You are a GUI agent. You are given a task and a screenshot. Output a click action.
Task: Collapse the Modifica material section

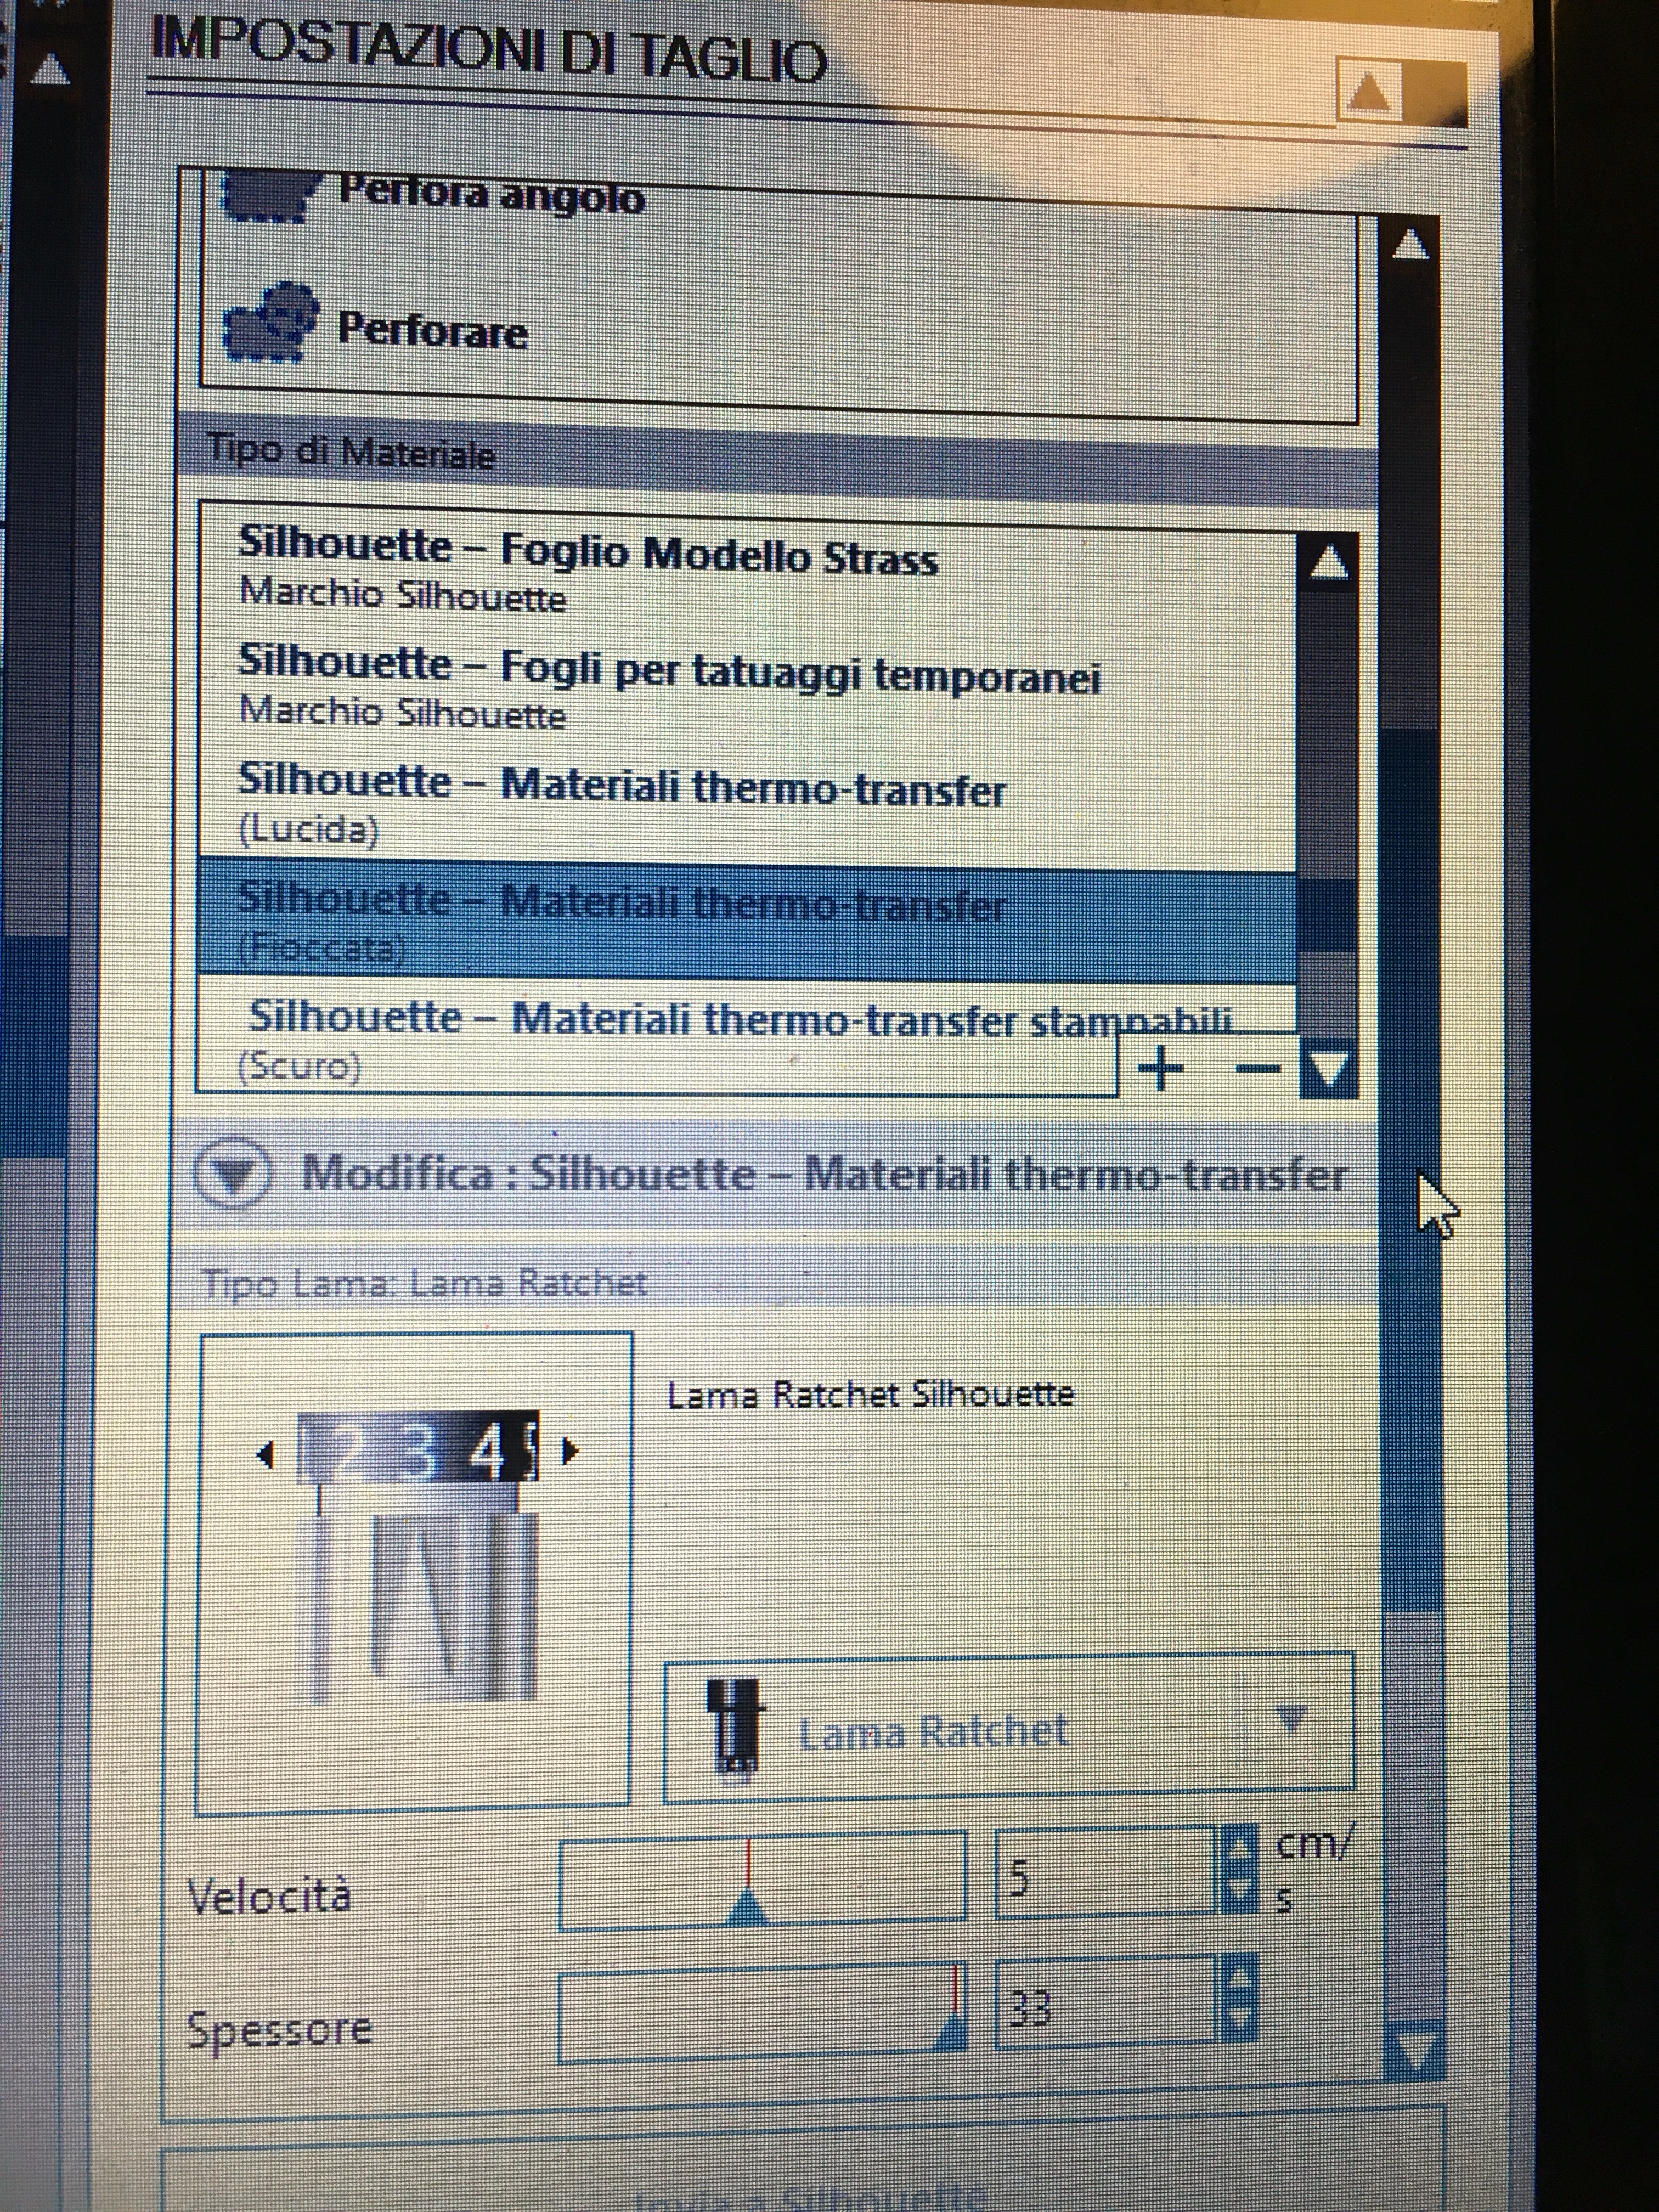232,1174
